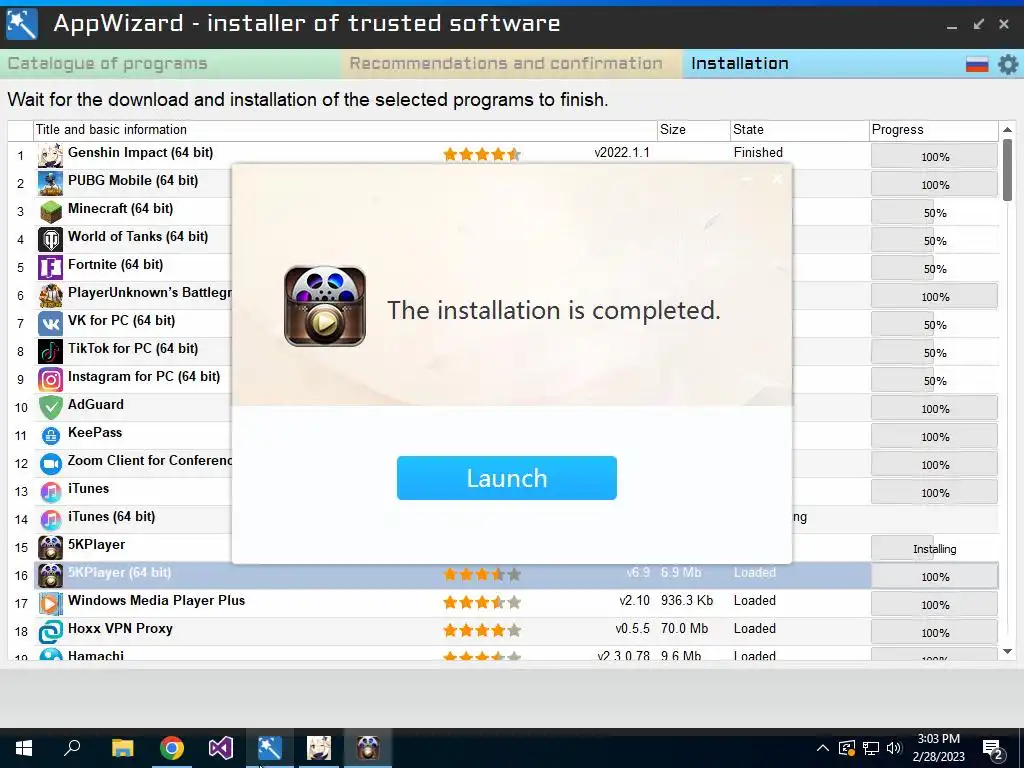The height and width of the screenshot is (768, 1024).
Task: Select the Windows Media Player Plus title
Action: point(157,601)
